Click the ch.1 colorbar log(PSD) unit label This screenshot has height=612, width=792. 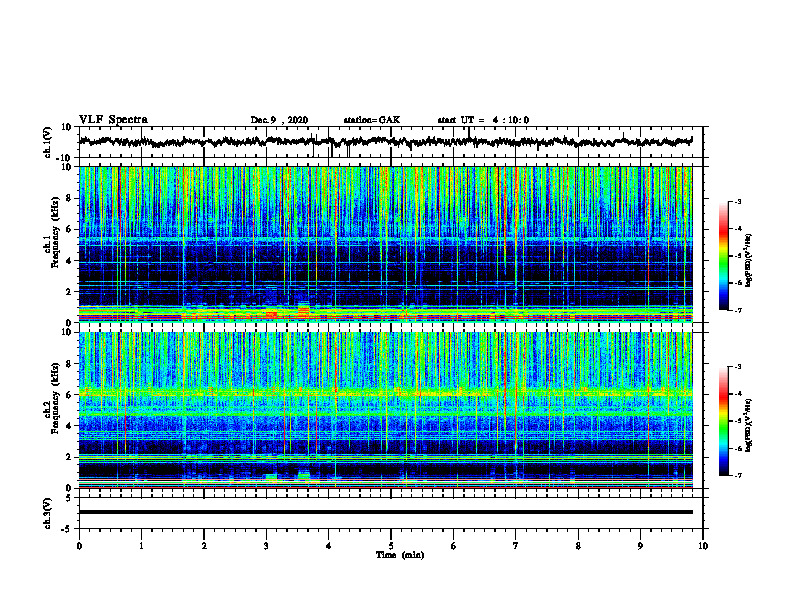tap(749, 261)
